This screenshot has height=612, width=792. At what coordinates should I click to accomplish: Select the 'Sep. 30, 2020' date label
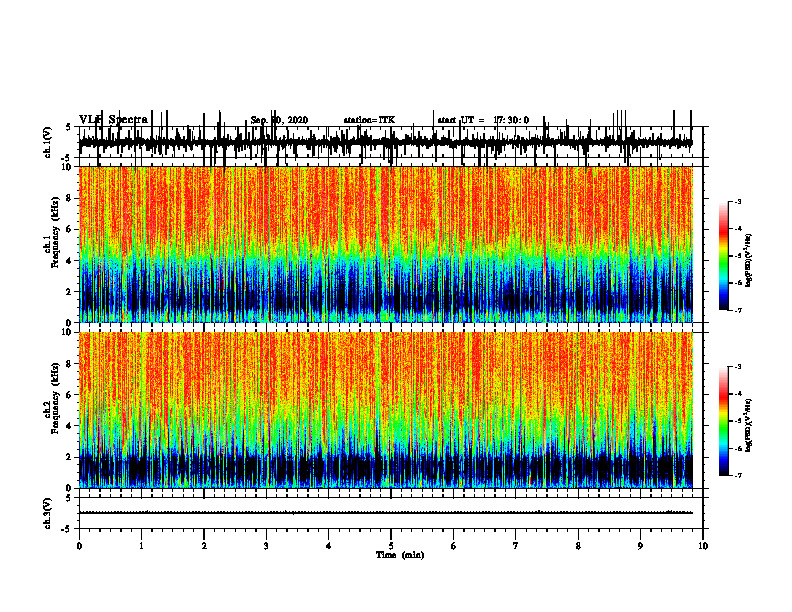pyautogui.click(x=279, y=120)
